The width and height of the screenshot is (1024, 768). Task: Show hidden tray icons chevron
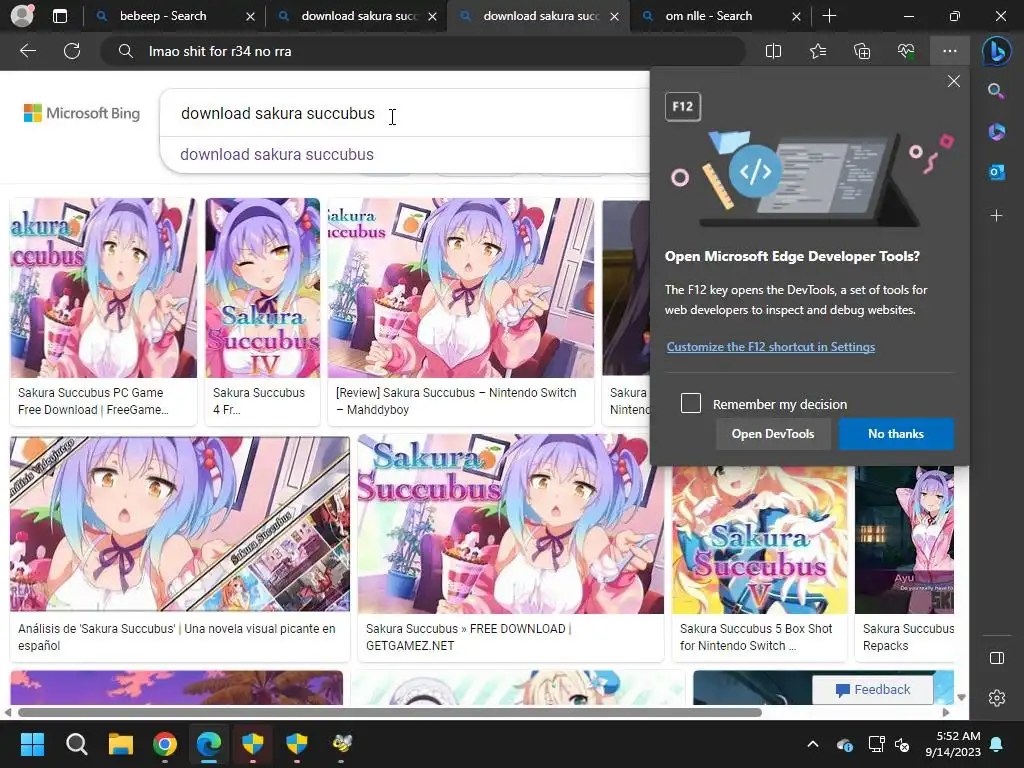(x=813, y=744)
